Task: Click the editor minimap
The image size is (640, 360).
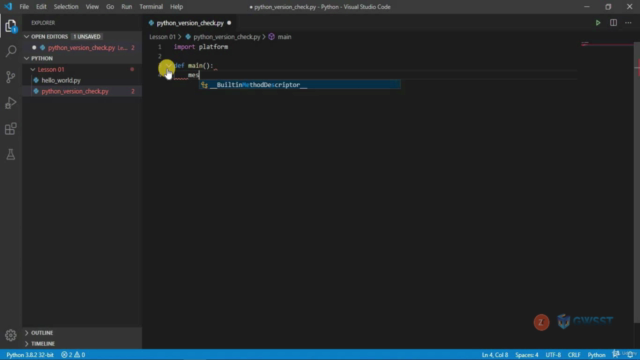Action: click(x=607, y=44)
